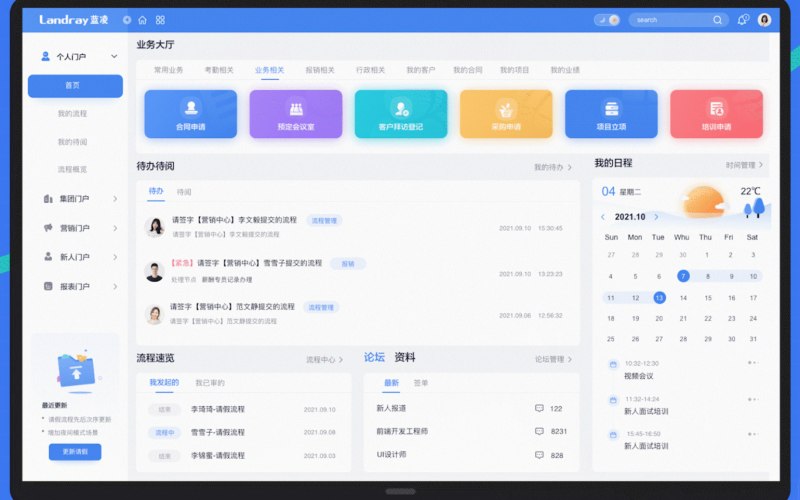Open the 培训申请 card
Viewport: 800px width, 500px height.
coord(716,114)
